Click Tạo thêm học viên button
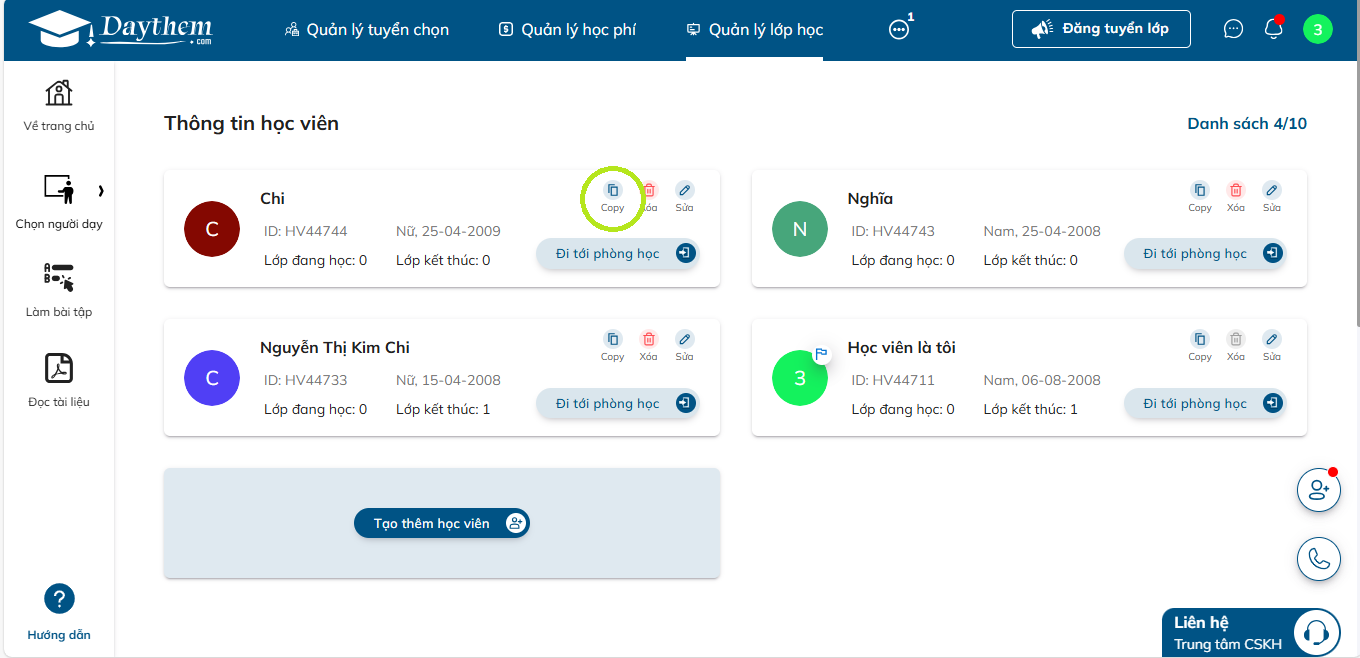The height and width of the screenshot is (658, 1360). (442, 523)
